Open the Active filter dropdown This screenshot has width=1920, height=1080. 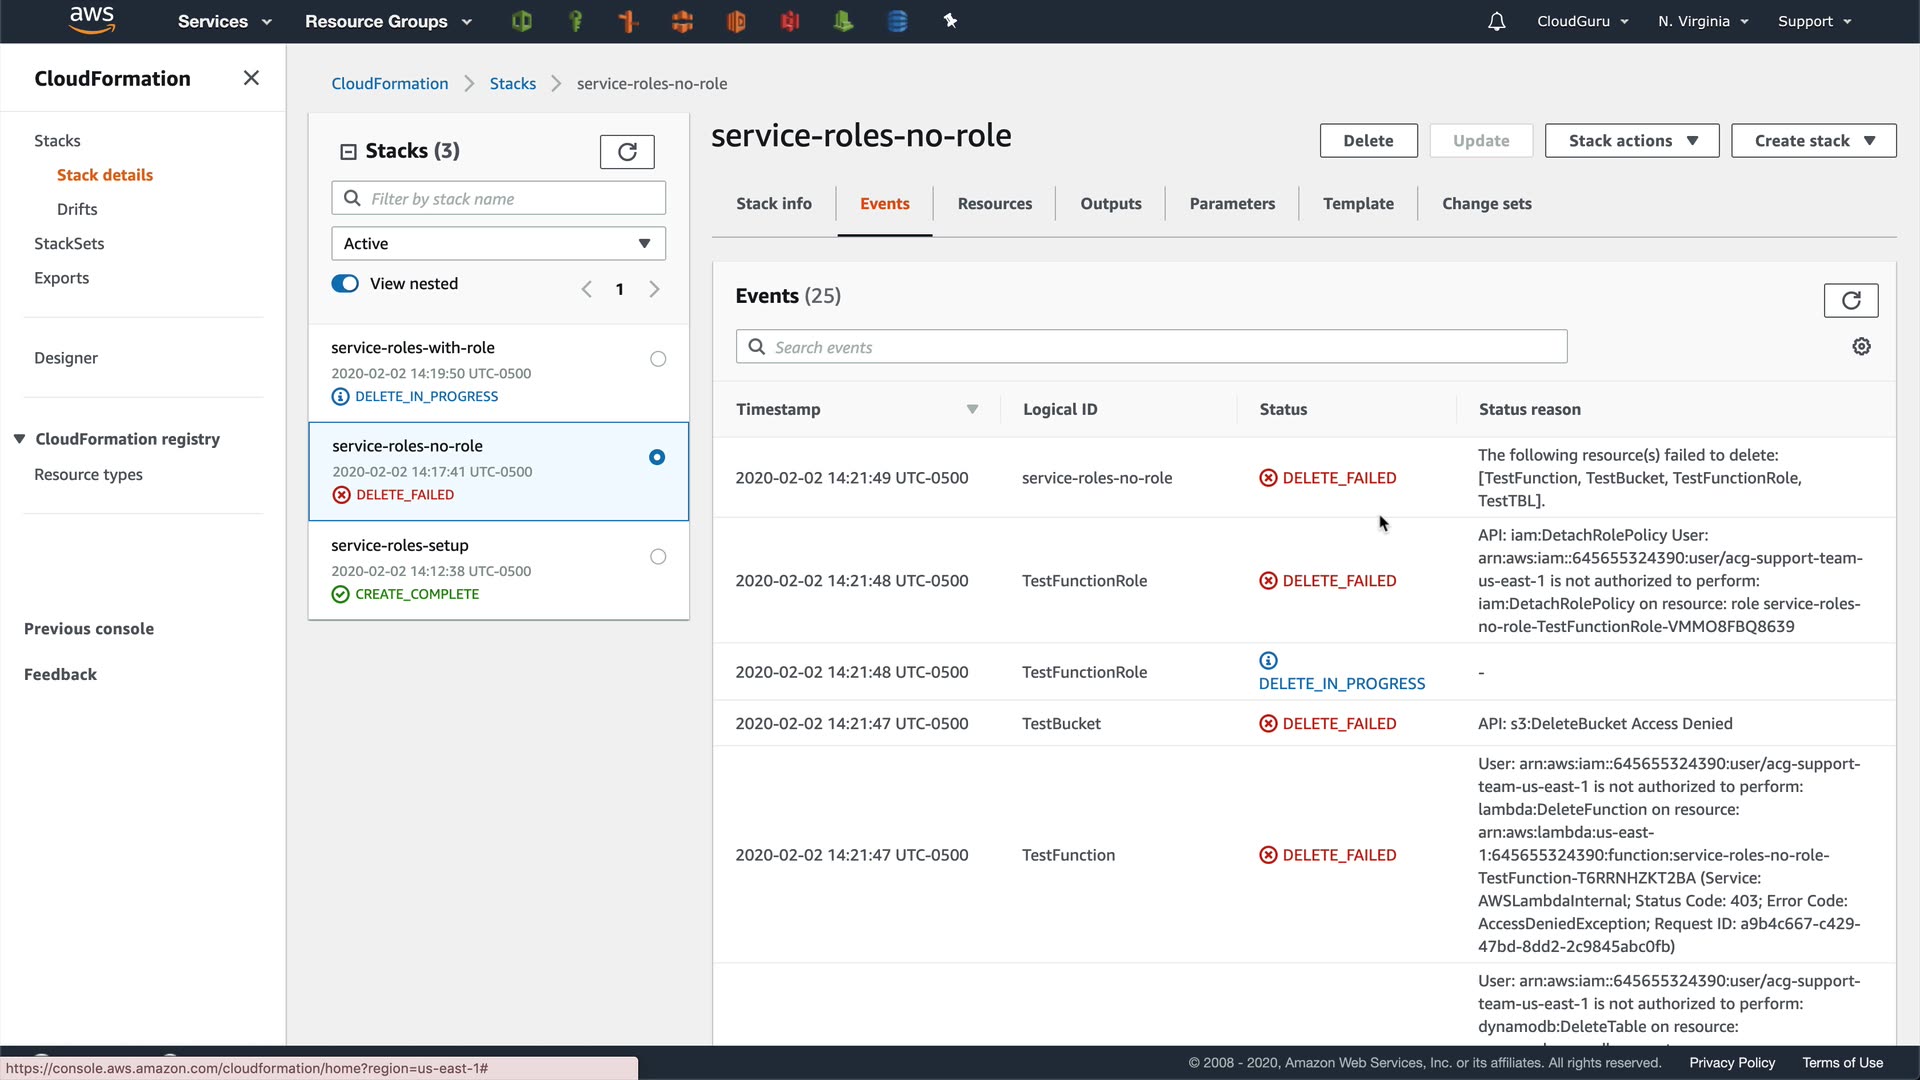point(498,244)
